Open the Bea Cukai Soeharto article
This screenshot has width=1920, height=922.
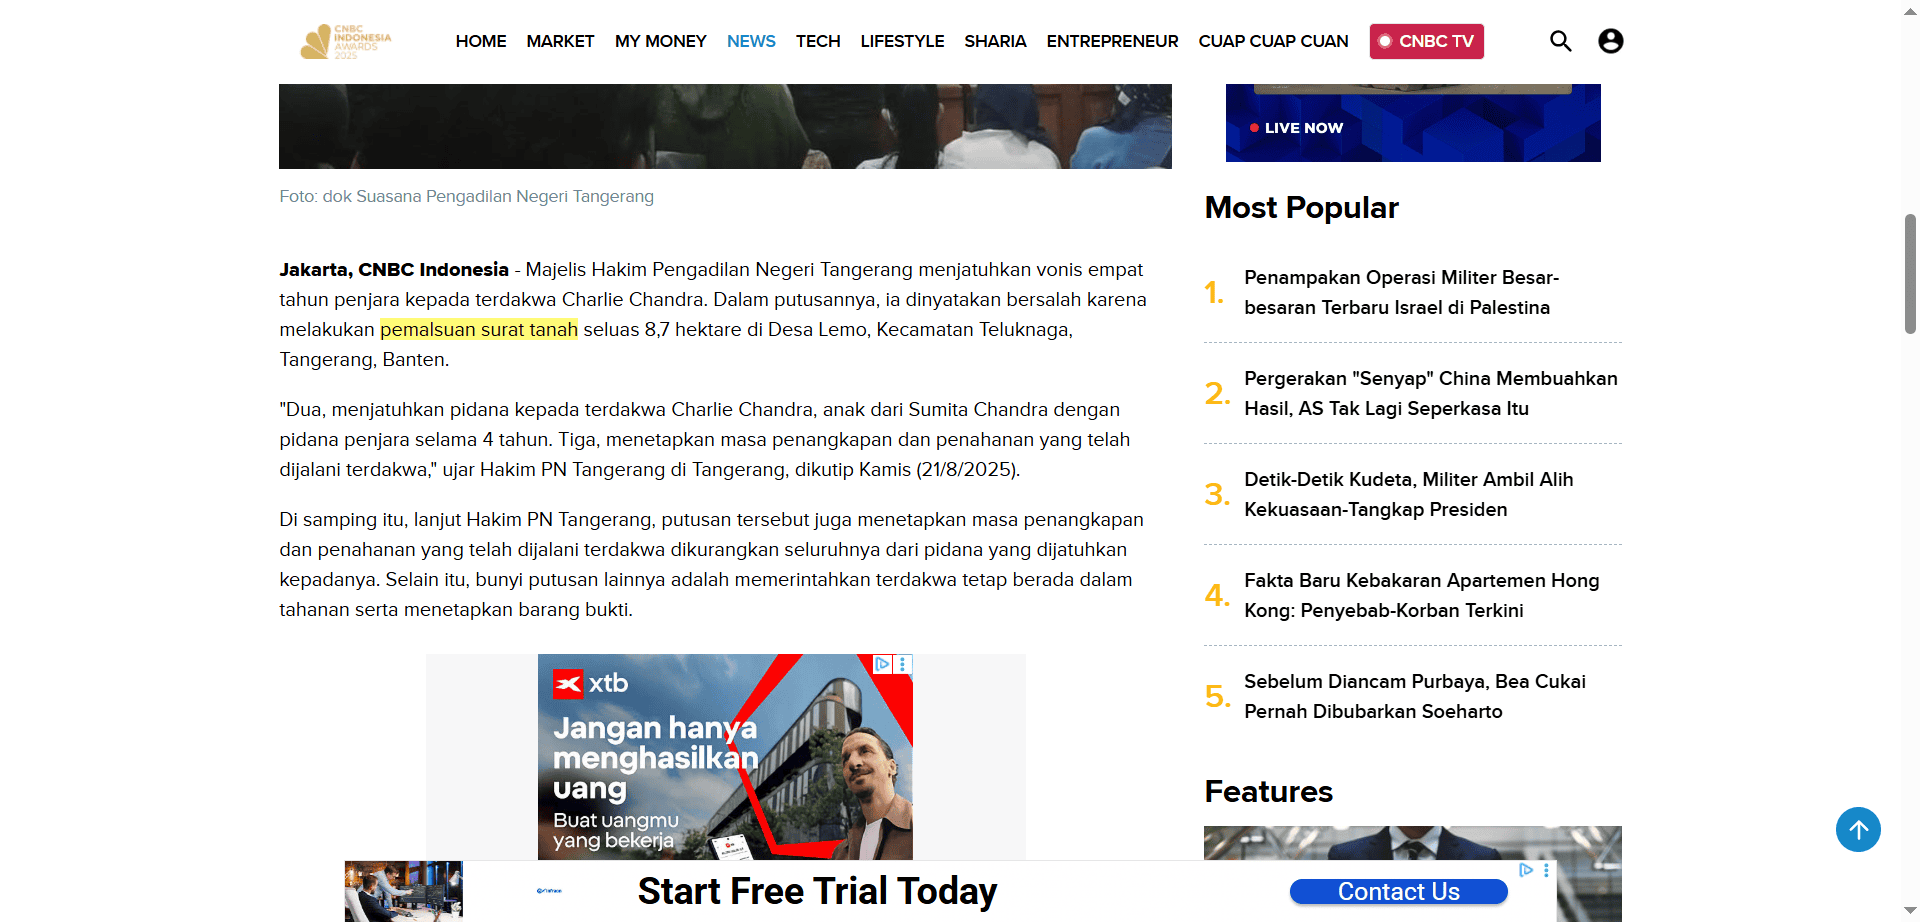point(1414,696)
